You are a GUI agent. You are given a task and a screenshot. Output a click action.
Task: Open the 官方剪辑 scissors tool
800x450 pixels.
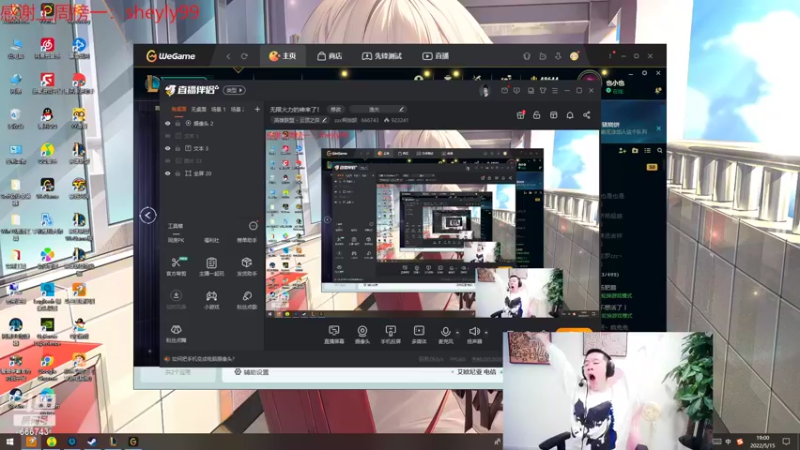tap(176, 266)
